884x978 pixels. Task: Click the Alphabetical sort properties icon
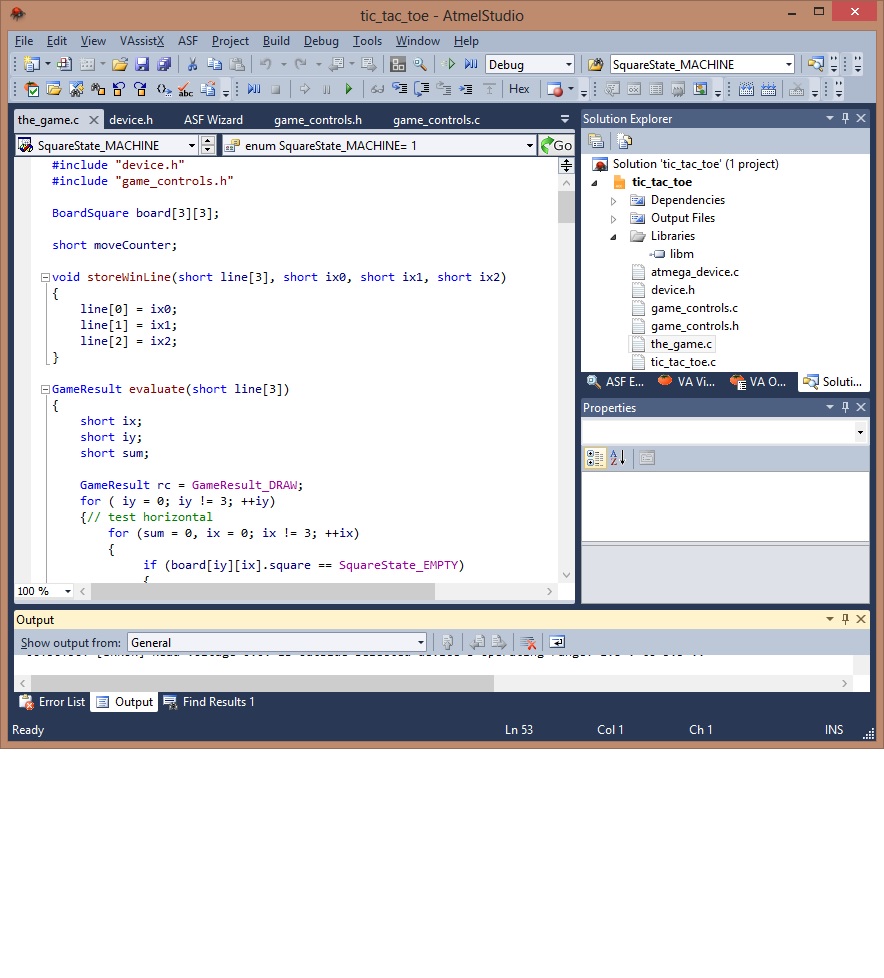coord(618,458)
